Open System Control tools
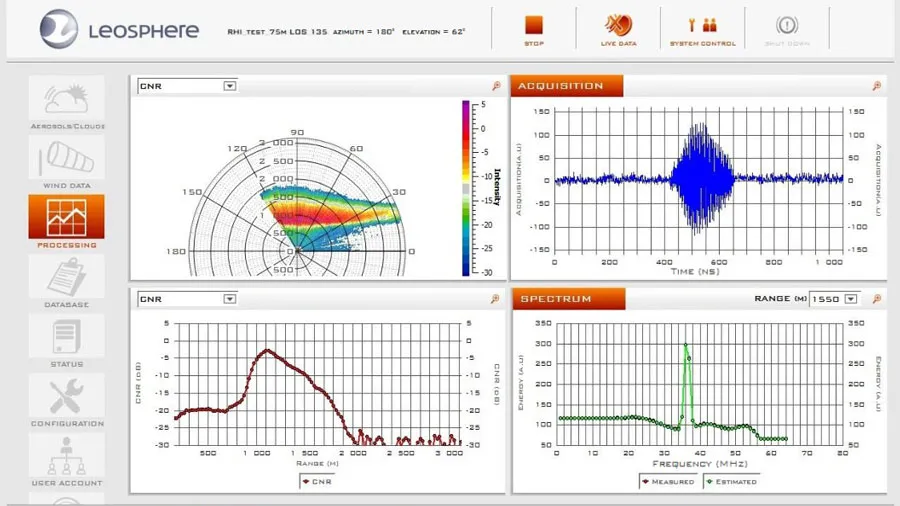The height and width of the screenshot is (506, 900). point(703,25)
